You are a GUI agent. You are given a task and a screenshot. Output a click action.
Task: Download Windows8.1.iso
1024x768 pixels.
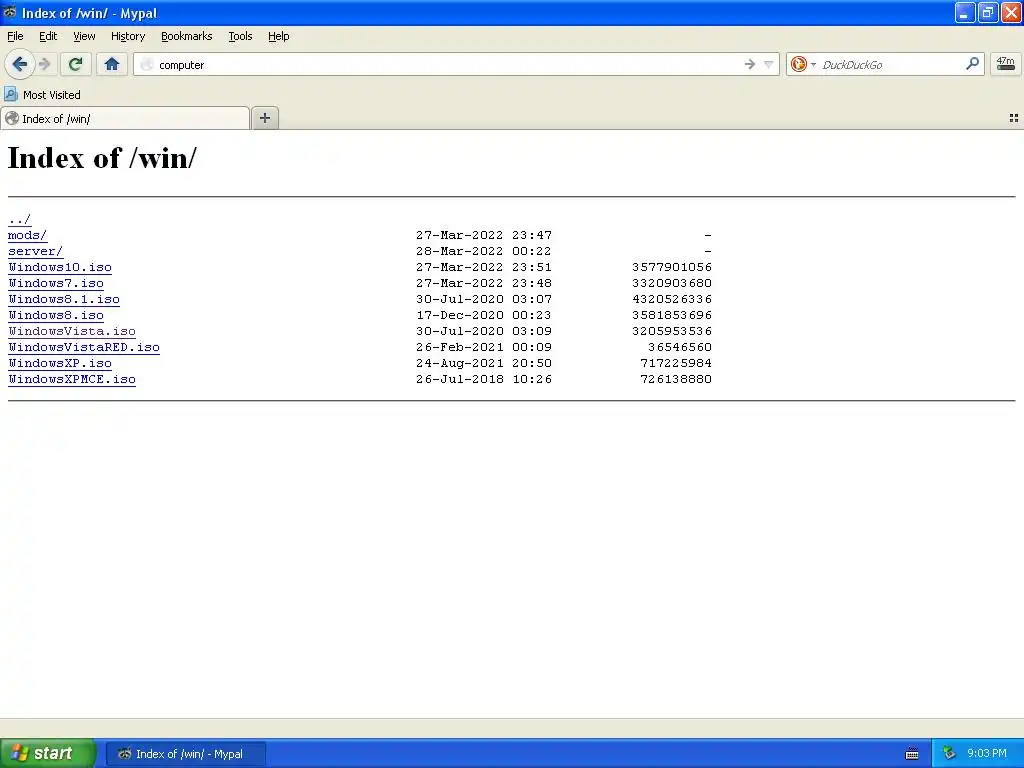pos(64,299)
